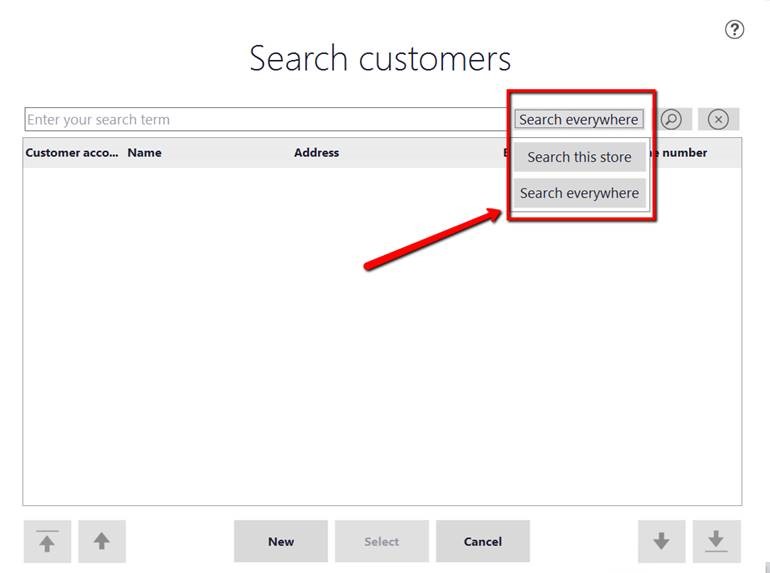This screenshot has height=573, width=770.
Task: Click the Search customers page title
Action: click(380, 58)
